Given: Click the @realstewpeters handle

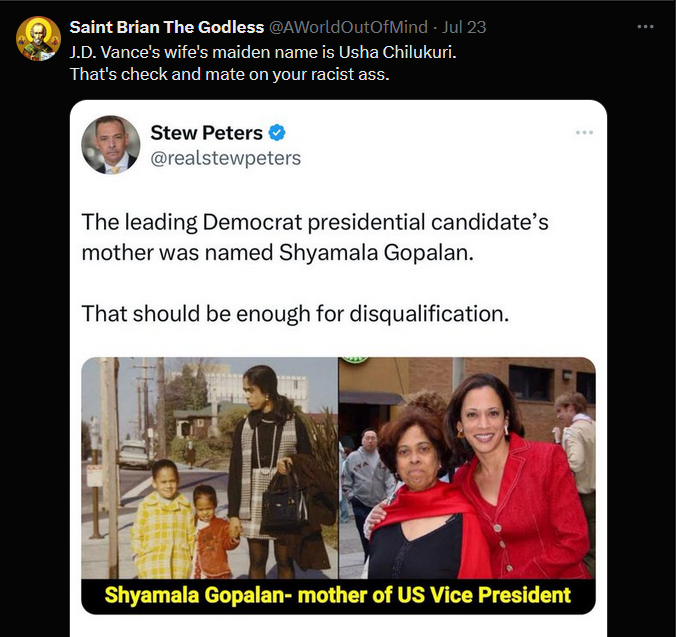Looking at the screenshot, I should coord(225,158).
